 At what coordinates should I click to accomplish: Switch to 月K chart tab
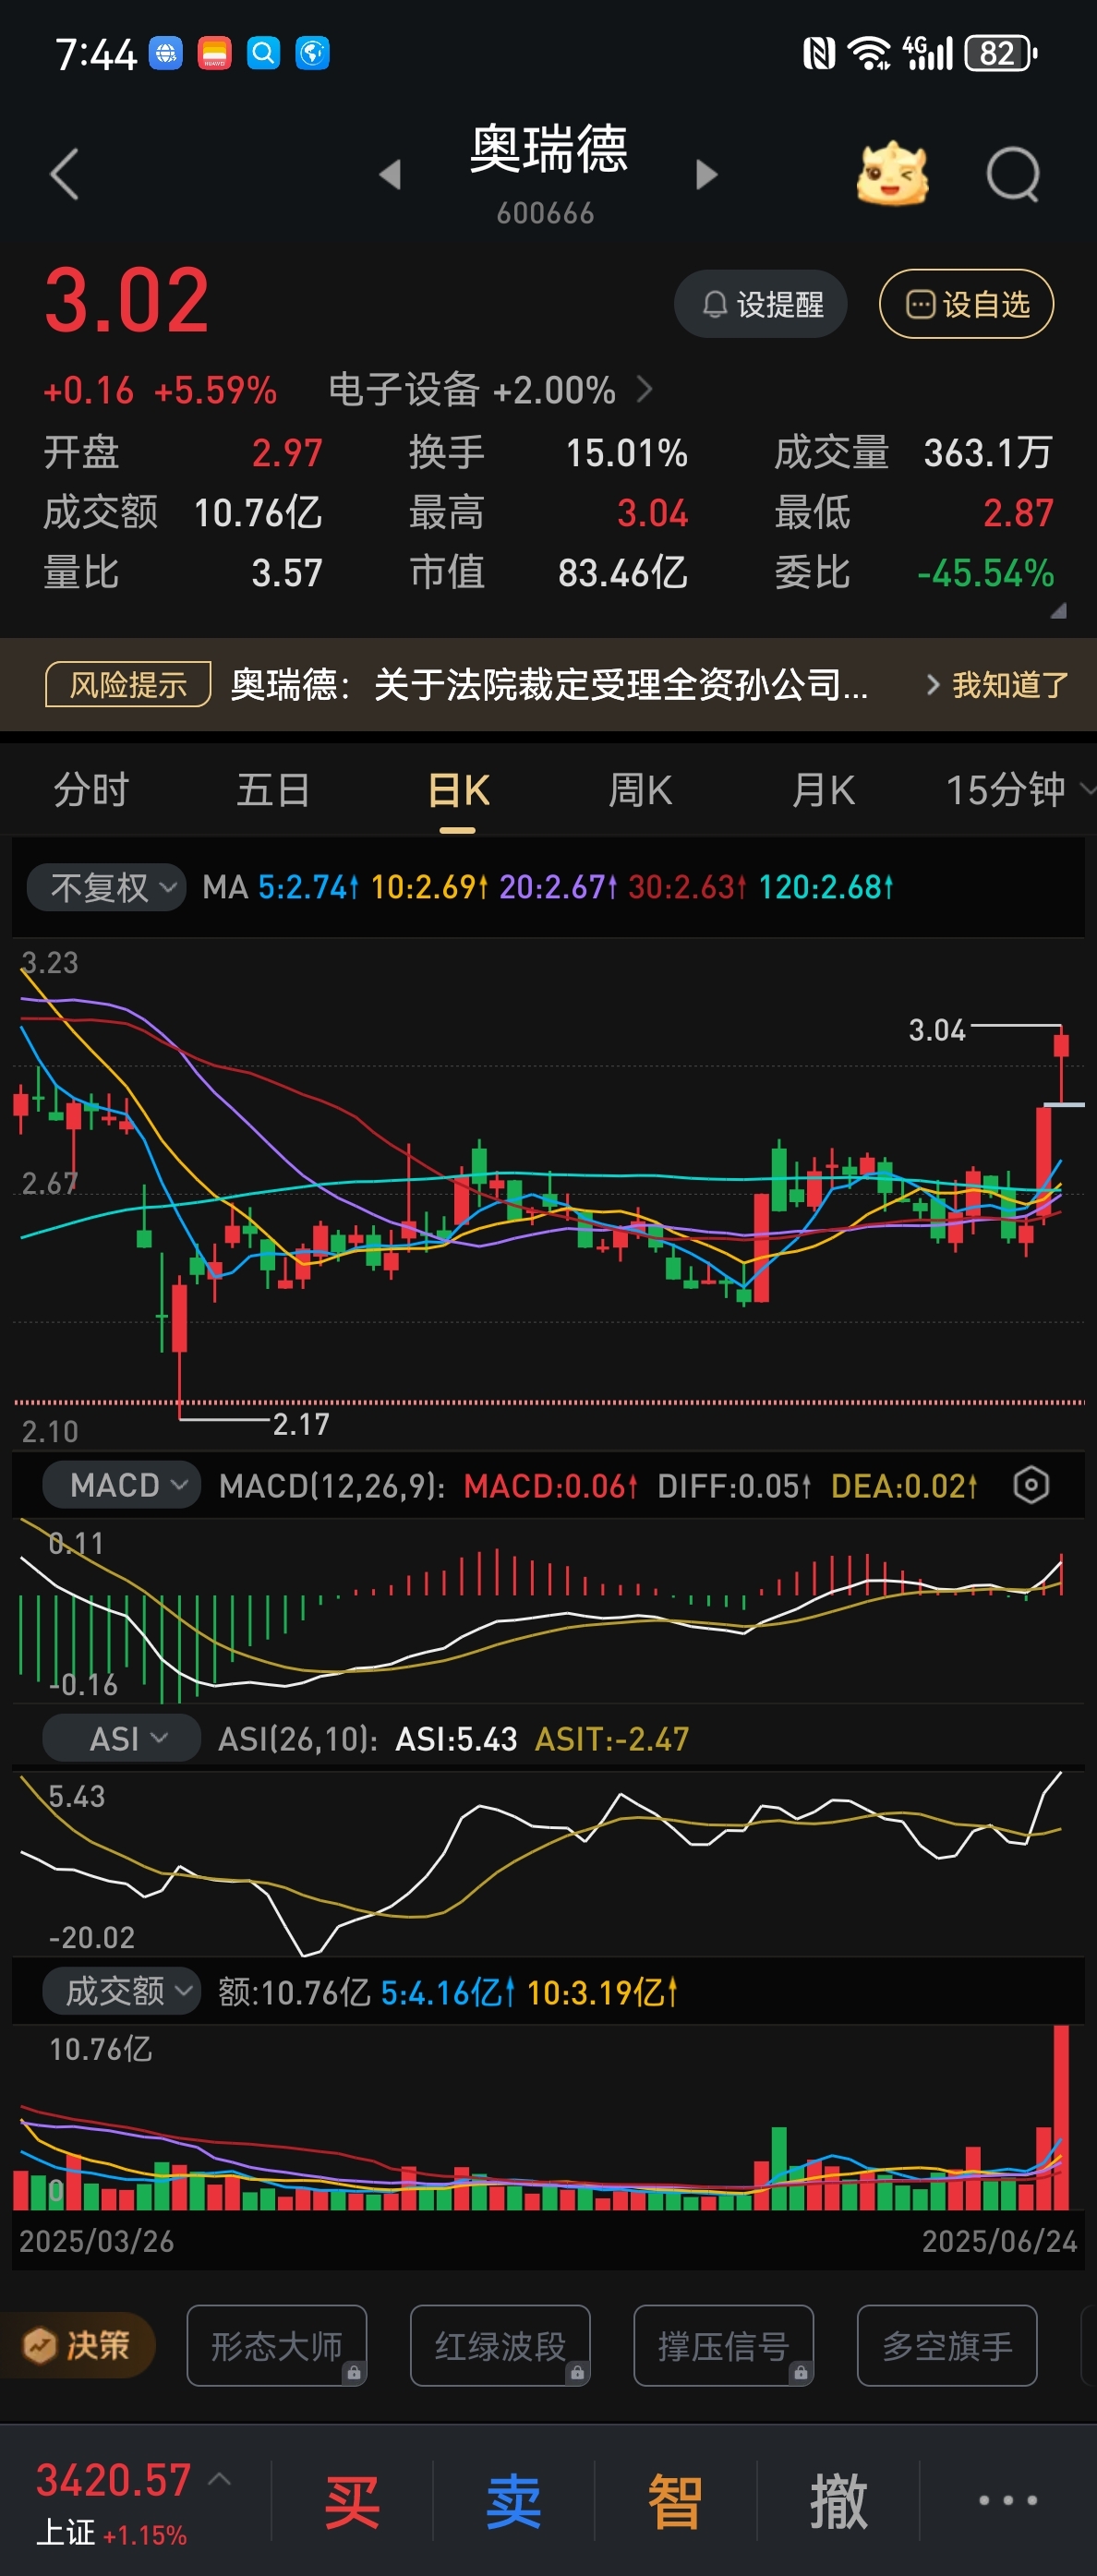coord(823,790)
